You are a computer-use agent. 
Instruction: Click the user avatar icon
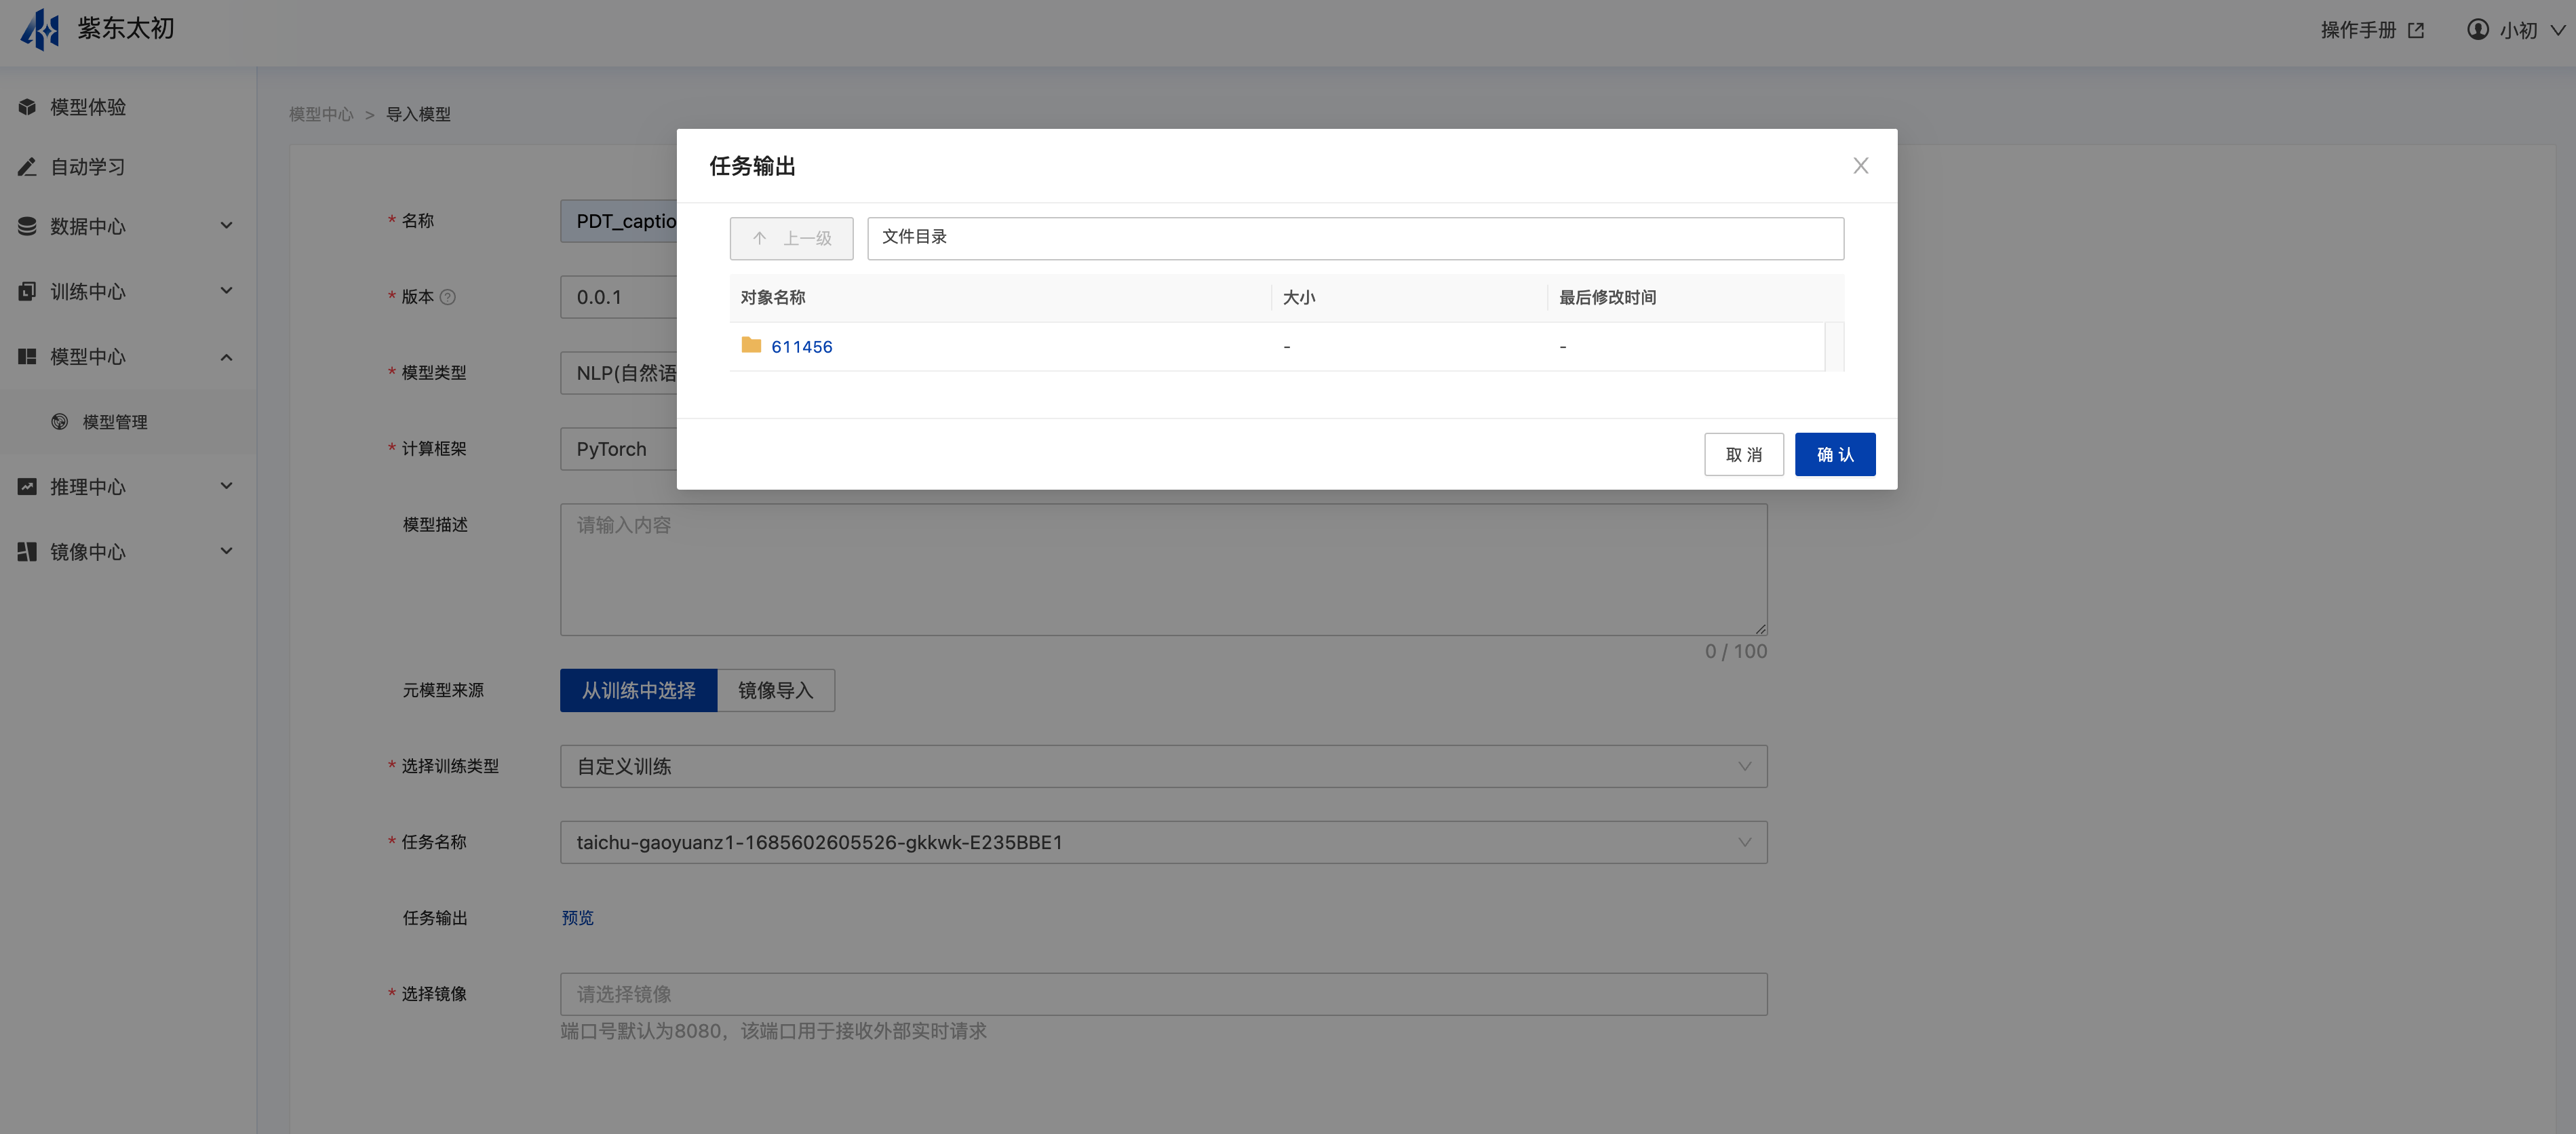pyautogui.click(x=2478, y=30)
